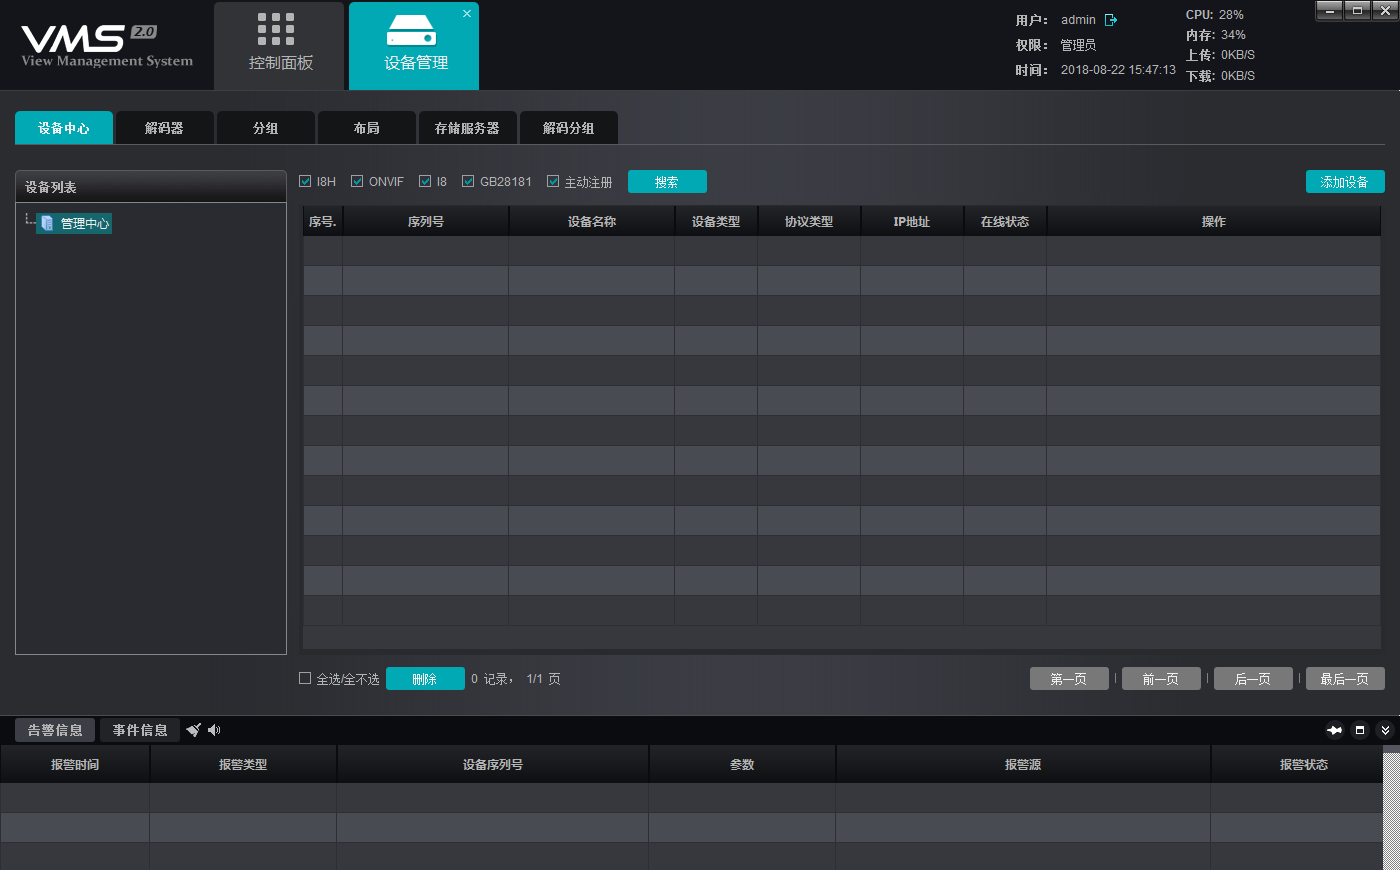Open the 分组 tab
Image resolution: width=1400 pixels, height=870 pixels.
(266, 128)
